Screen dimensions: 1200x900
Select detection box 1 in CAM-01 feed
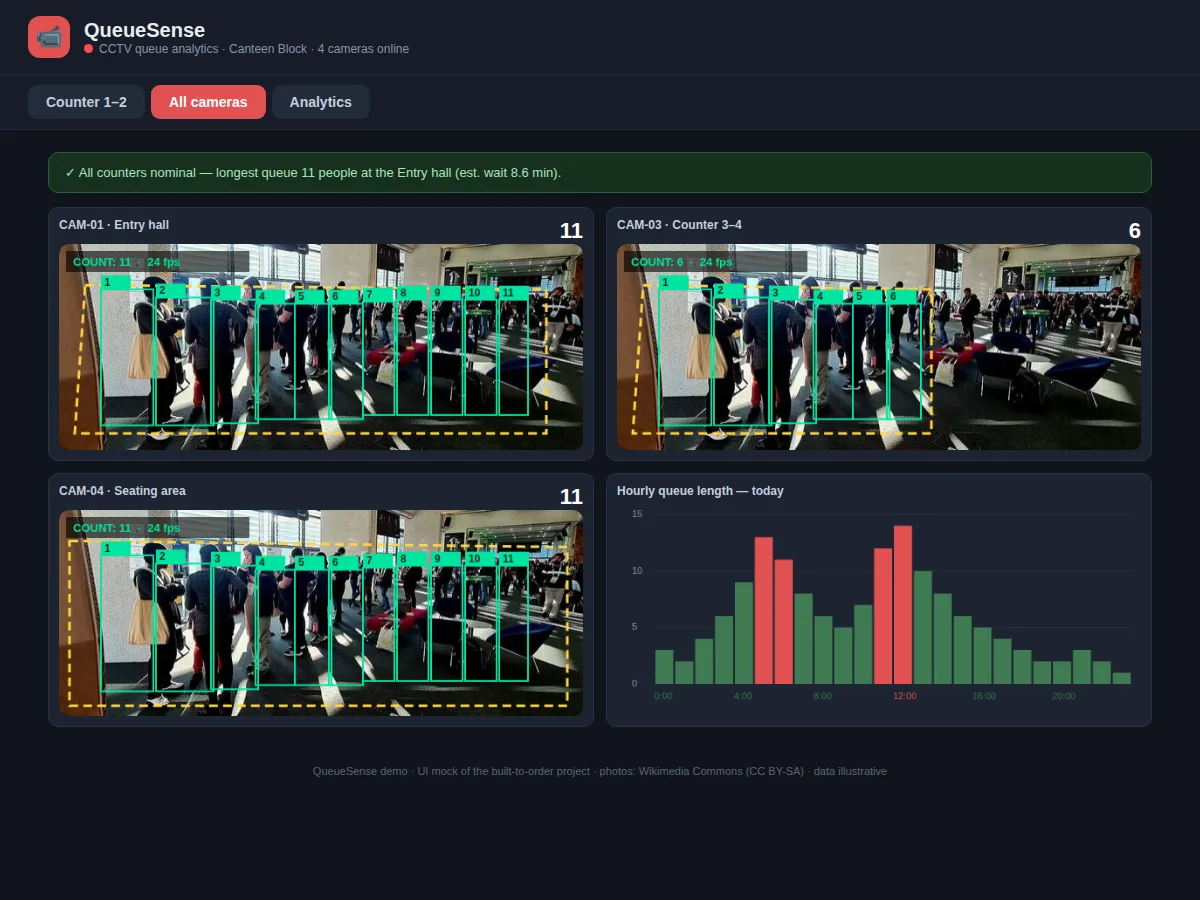point(128,350)
